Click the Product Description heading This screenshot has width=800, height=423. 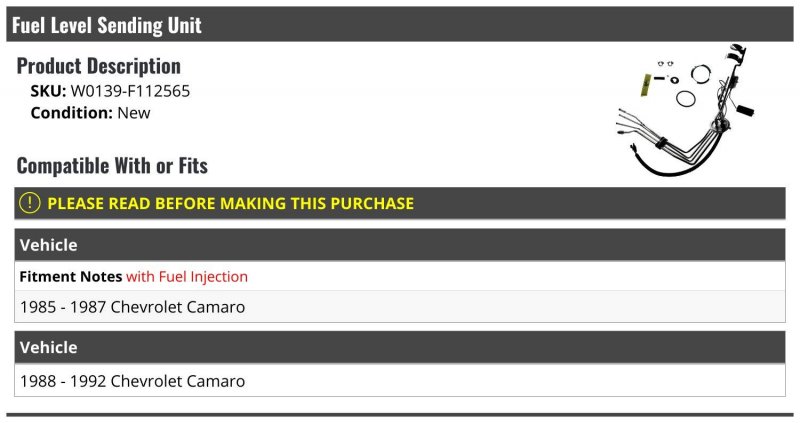click(99, 66)
